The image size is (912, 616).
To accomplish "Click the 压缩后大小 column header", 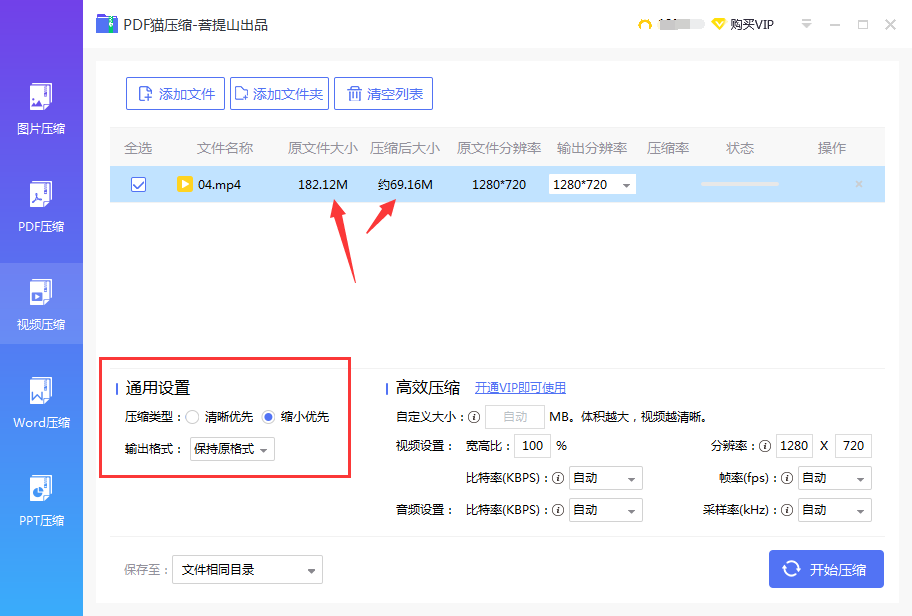I will pos(404,148).
